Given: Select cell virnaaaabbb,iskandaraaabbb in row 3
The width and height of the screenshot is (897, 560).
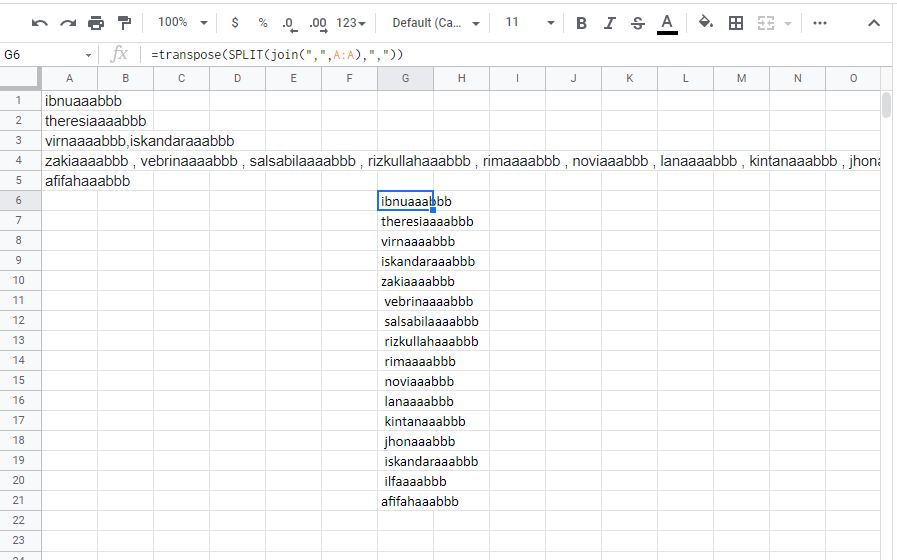Looking at the screenshot, I should point(69,141).
